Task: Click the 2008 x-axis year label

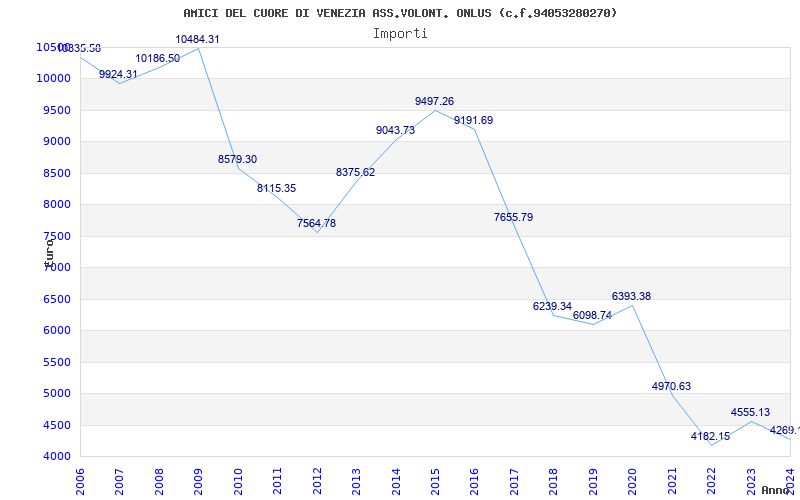Action: click(x=159, y=481)
